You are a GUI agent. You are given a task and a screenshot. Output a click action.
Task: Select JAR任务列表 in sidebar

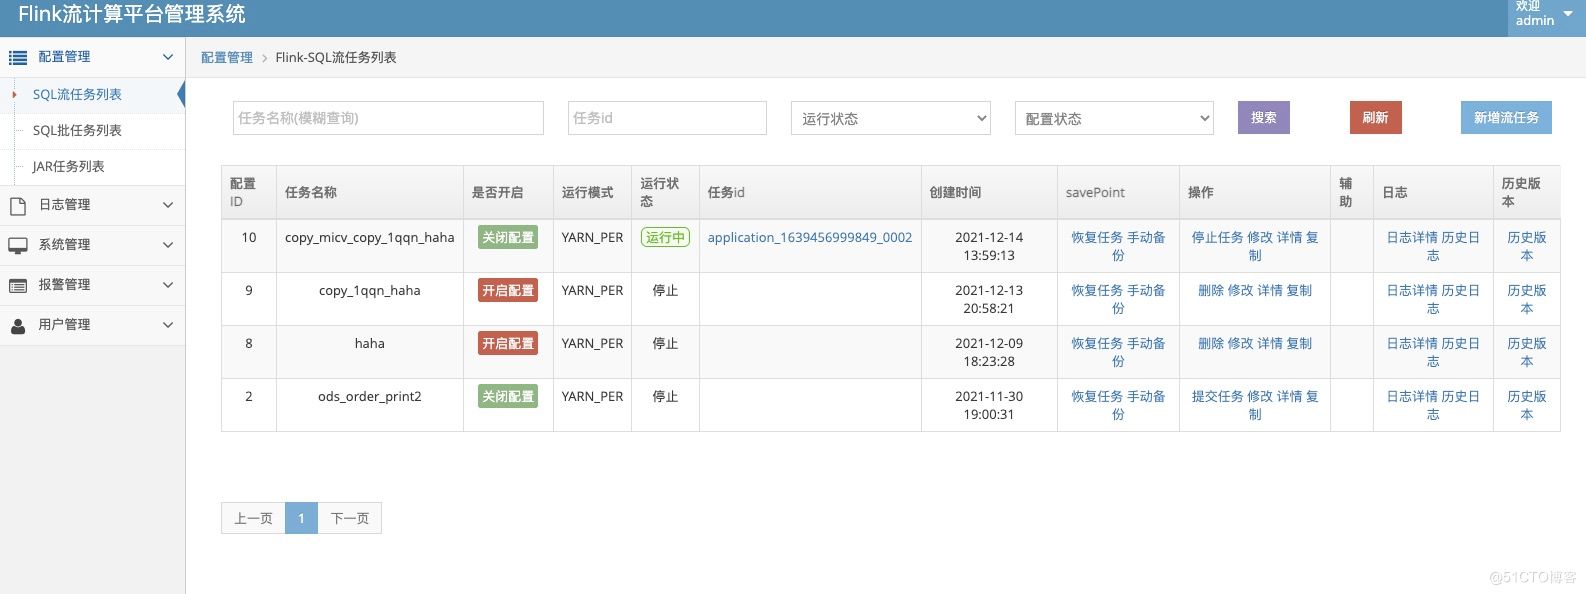pos(68,167)
